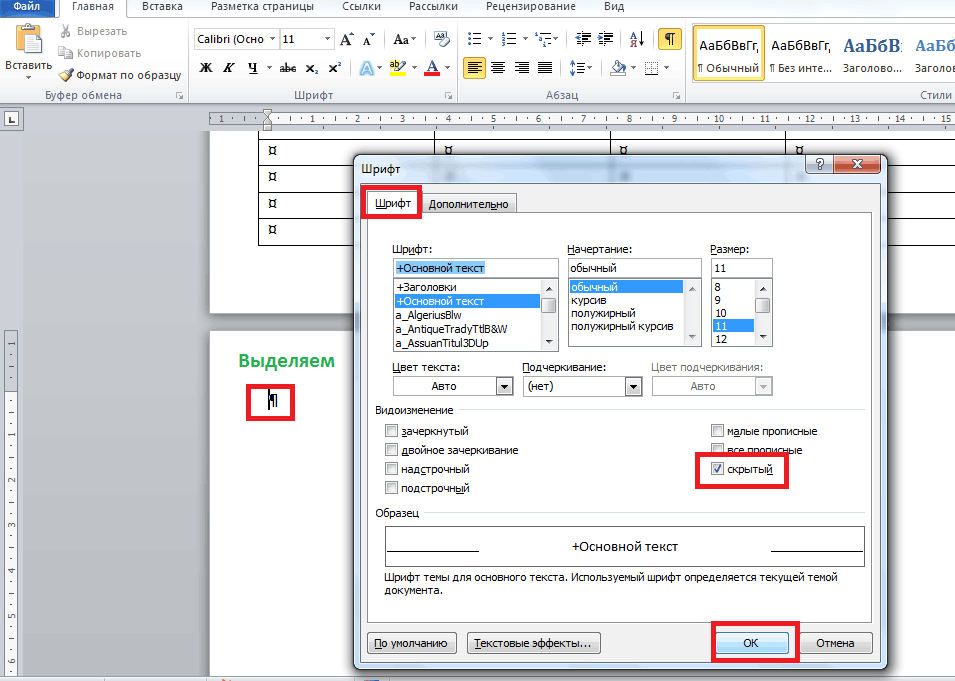Switch to the Вставка ribbon tab
Viewport: 955px width, 681px height.
162,7
